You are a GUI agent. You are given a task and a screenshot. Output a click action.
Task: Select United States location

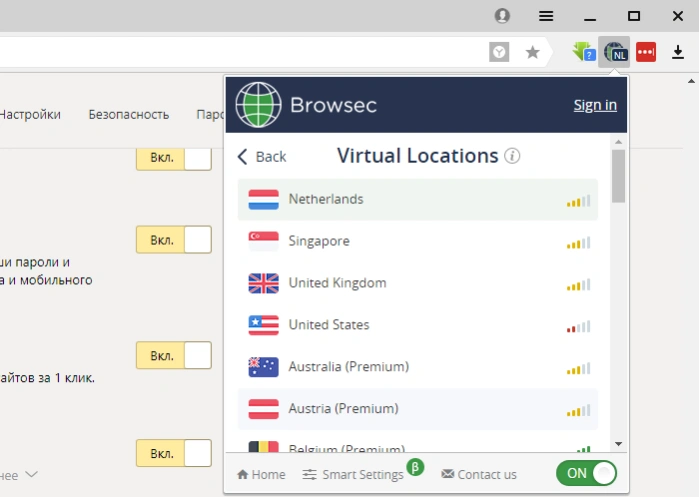click(417, 325)
